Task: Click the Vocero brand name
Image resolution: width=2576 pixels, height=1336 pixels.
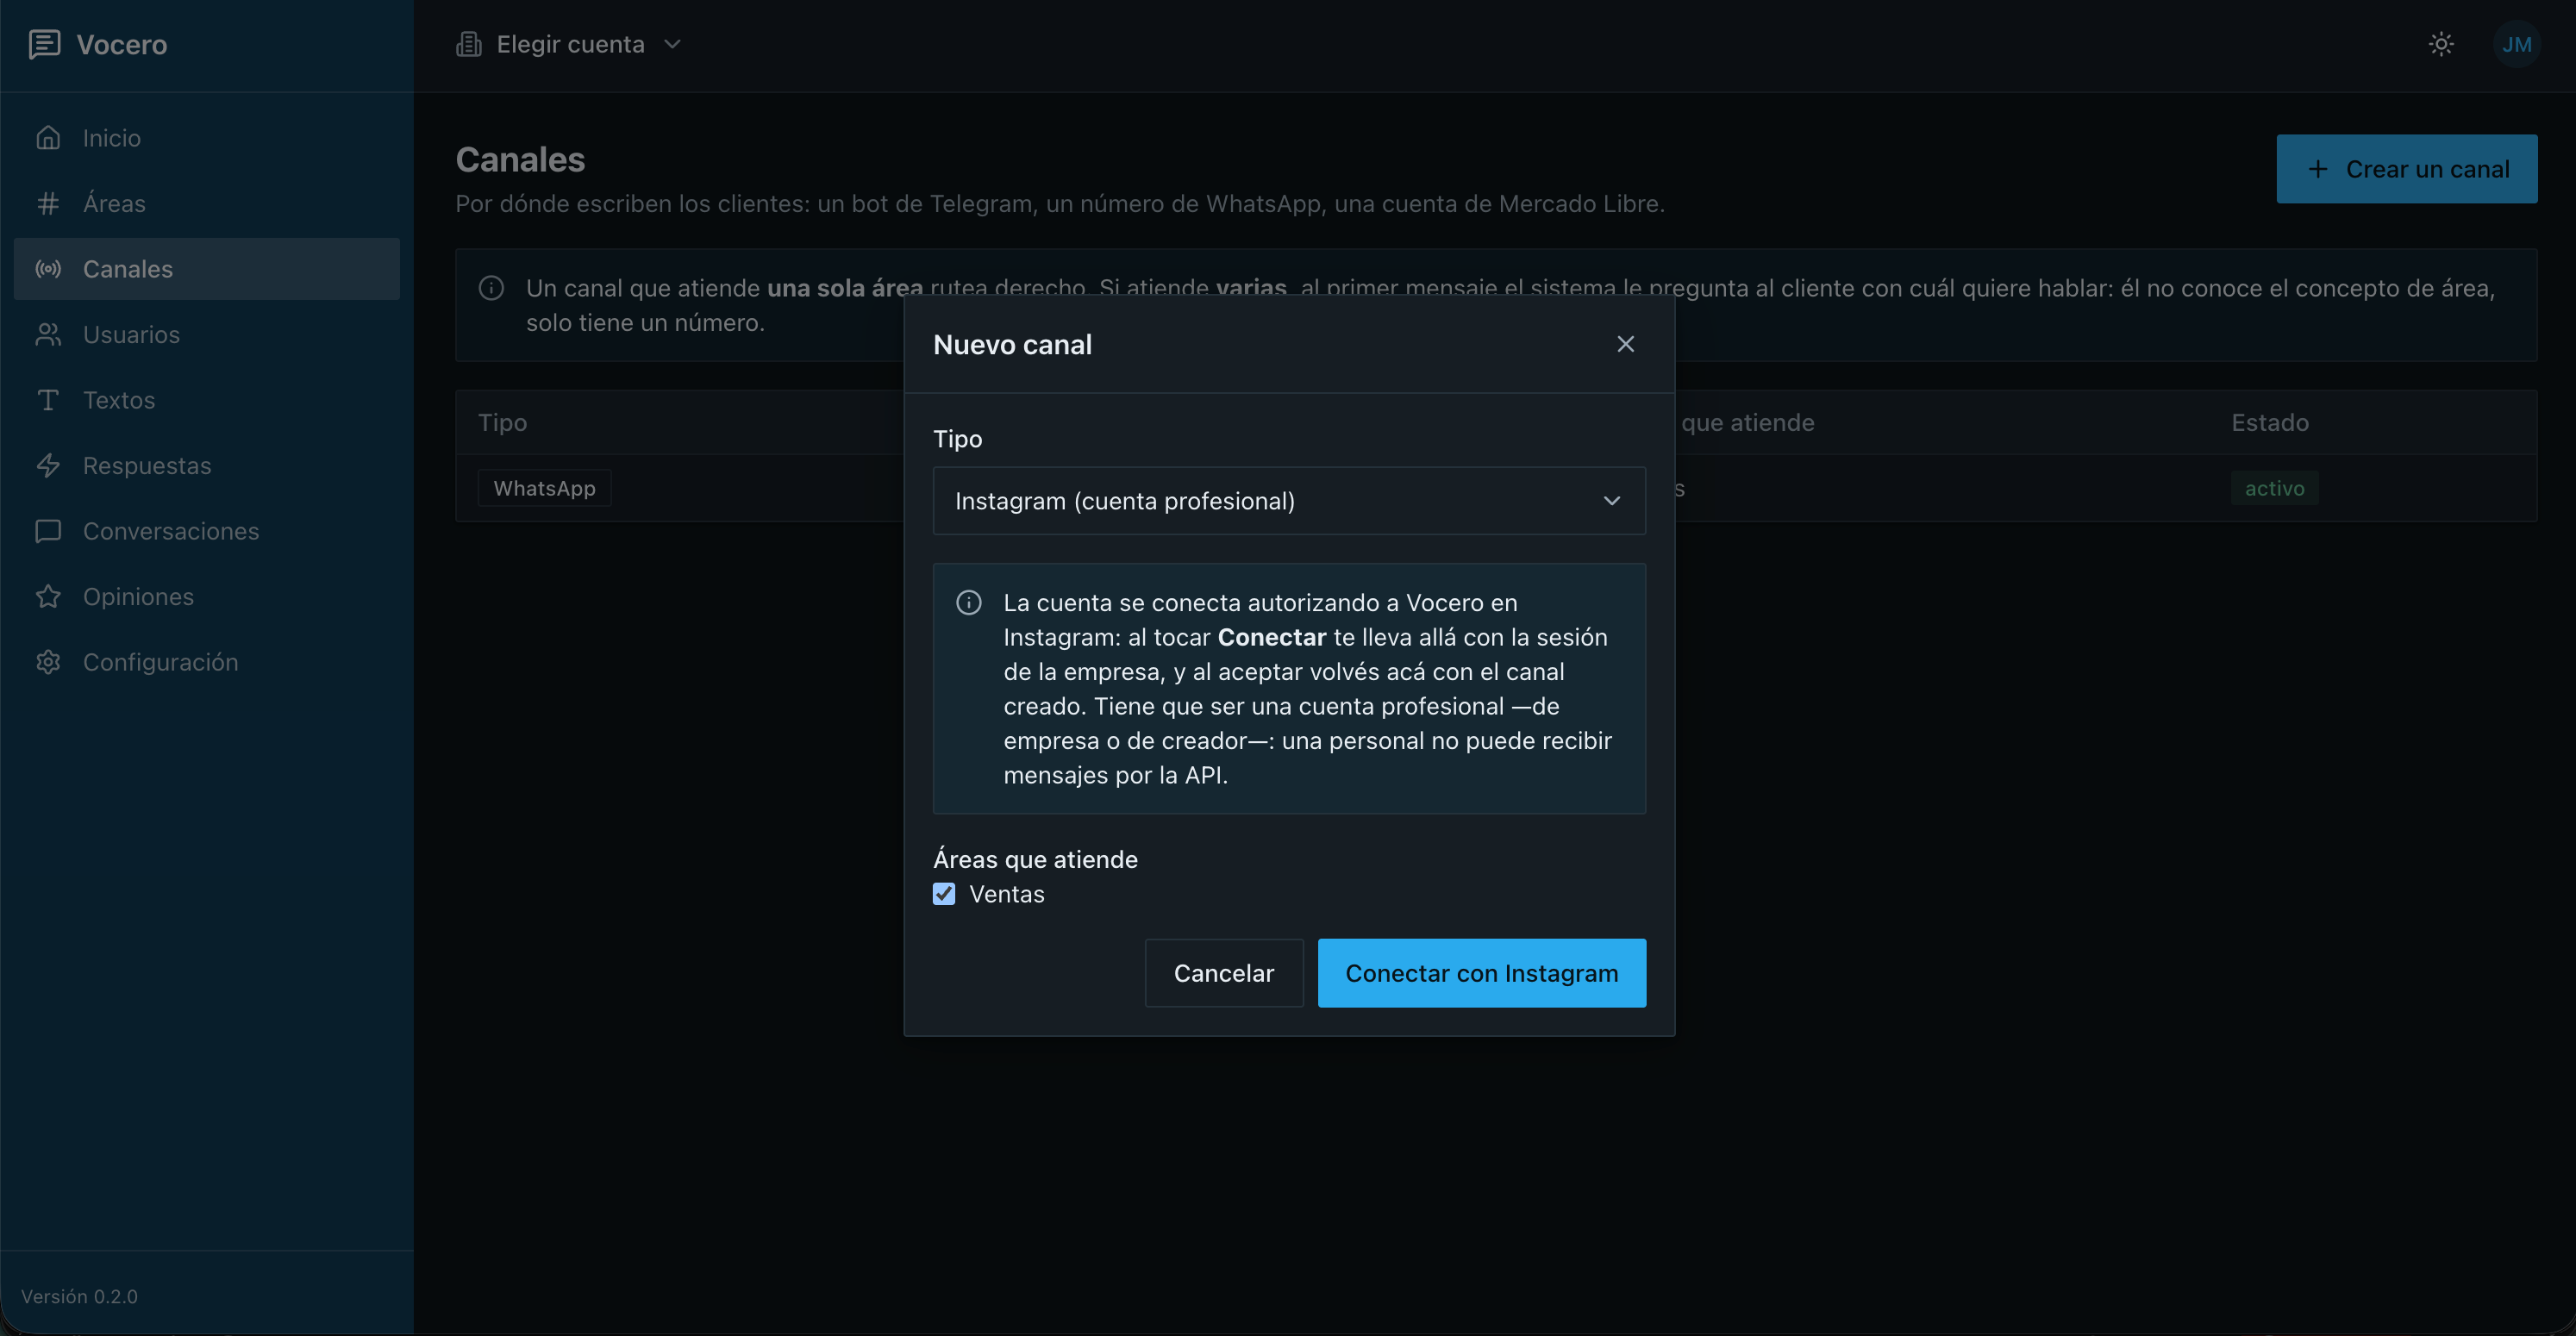Action: click(x=122, y=44)
